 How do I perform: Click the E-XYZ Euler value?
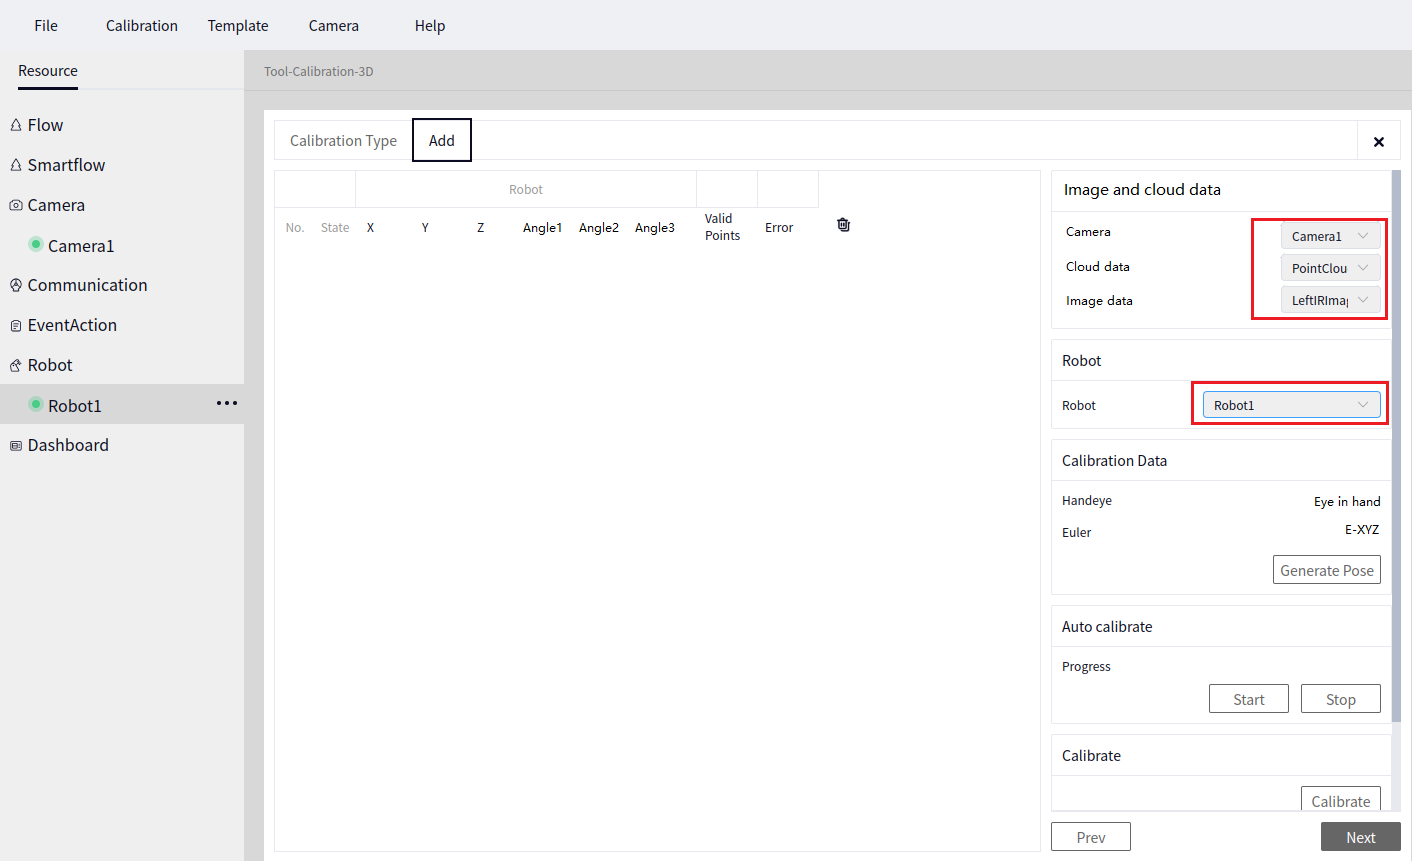(1362, 530)
